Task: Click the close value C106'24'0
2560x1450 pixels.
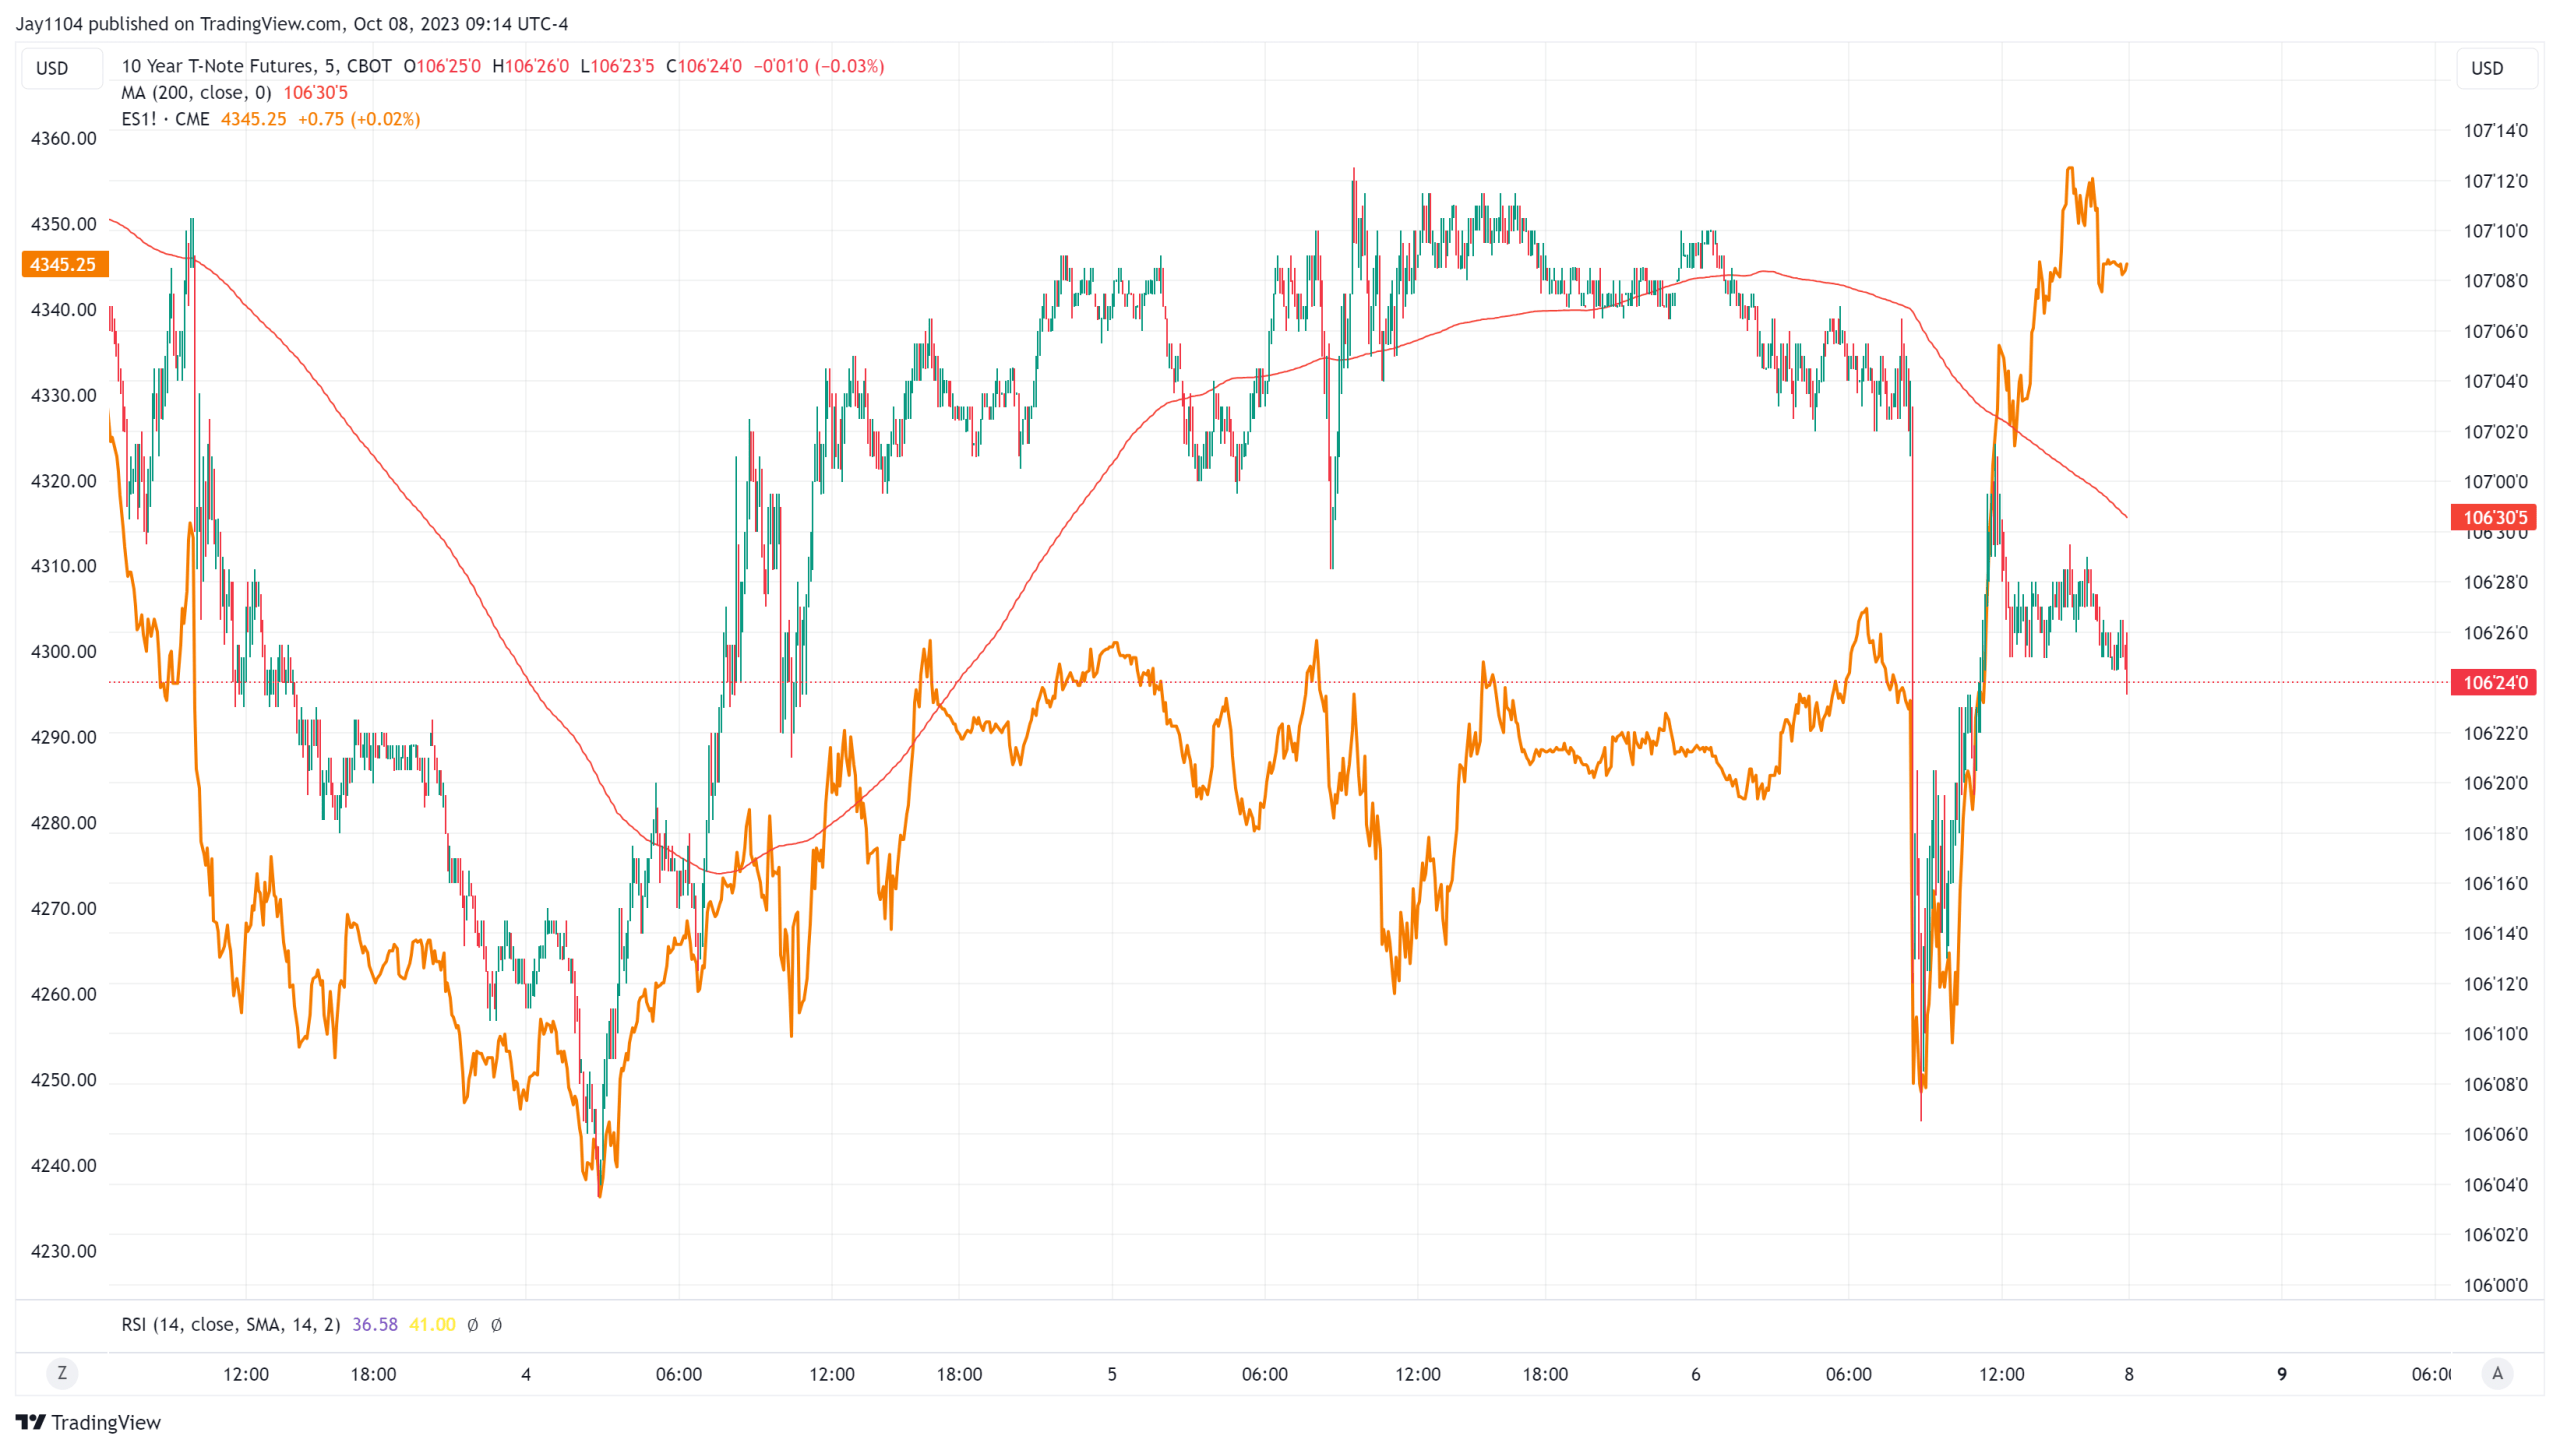Action: point(704,66)
